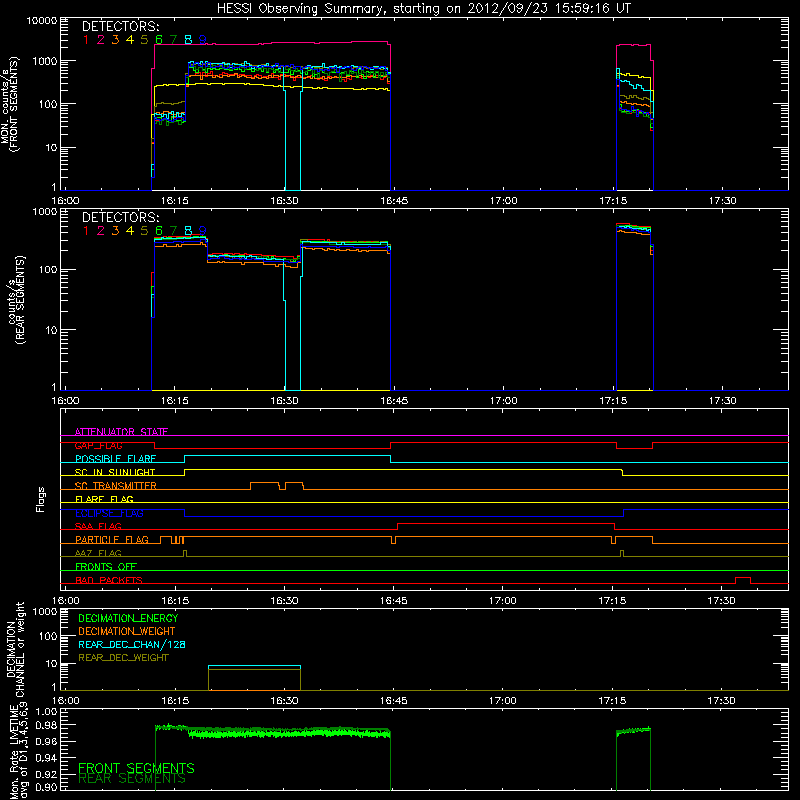Select DETECTORS: label in front segments panel

(121, 26)
